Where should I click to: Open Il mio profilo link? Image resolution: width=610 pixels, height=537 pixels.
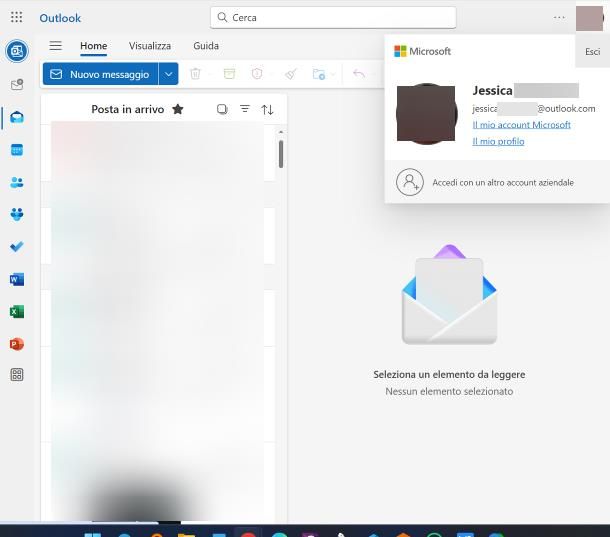tap(498, 142)
